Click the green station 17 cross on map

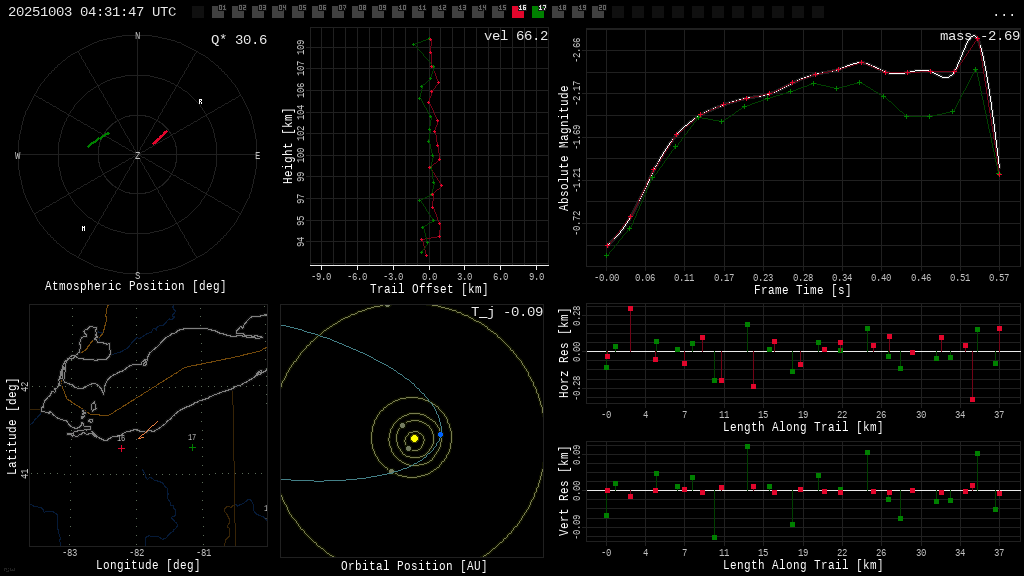point(192,447)
